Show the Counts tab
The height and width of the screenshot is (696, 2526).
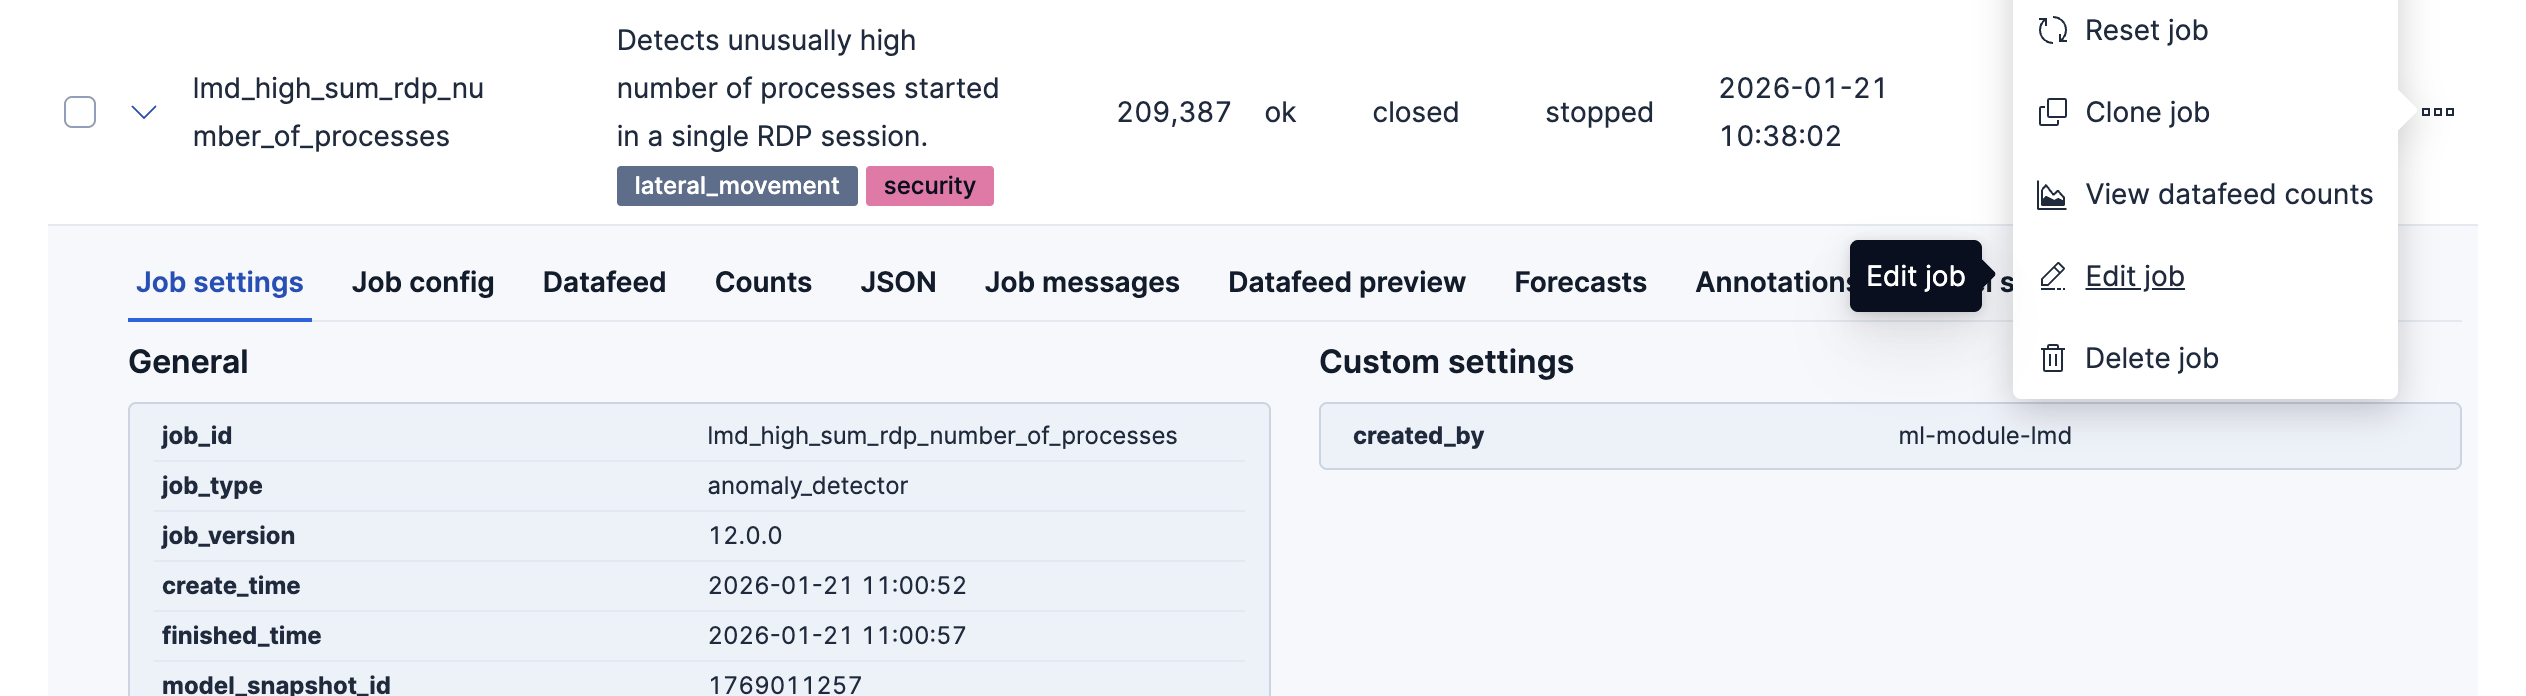[763, 283]
